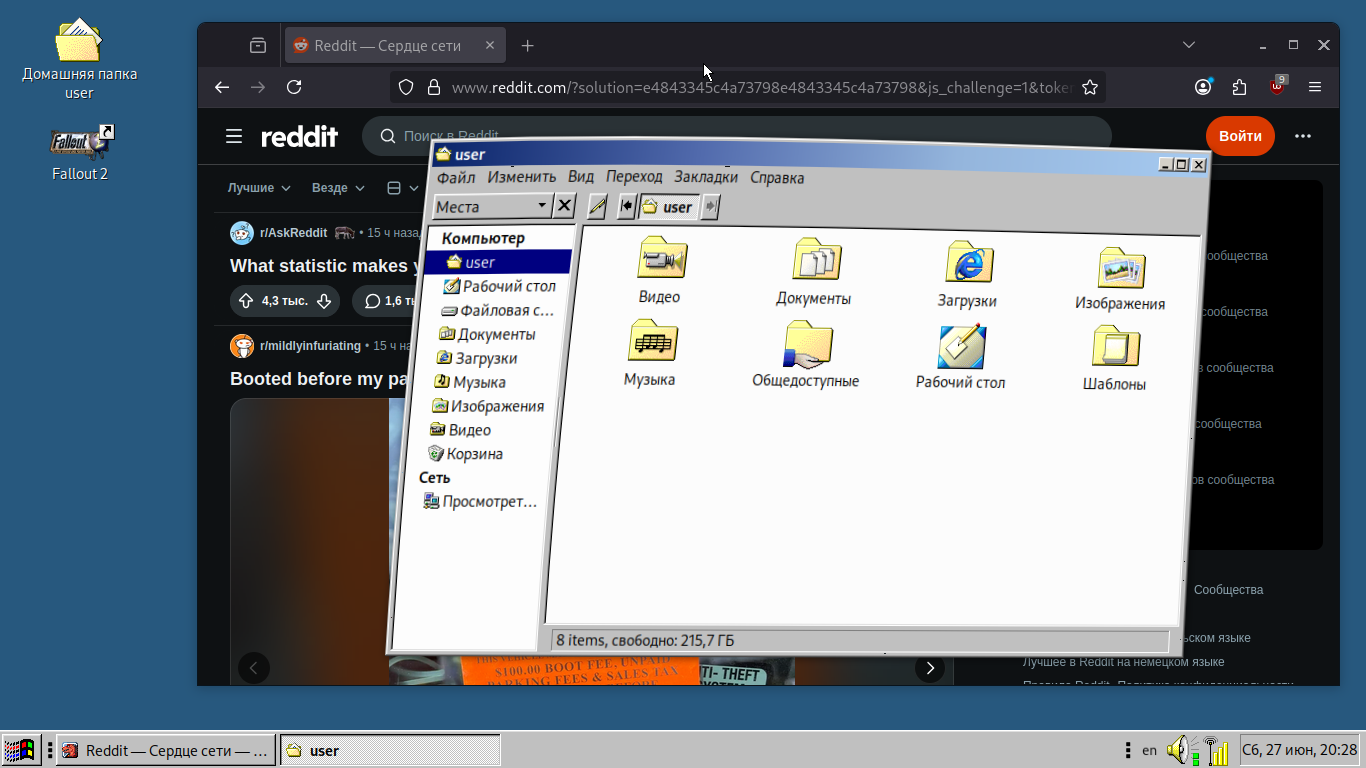Image resolution: width=1366 pixels, height=768 pixels.
Task: Go back in the browser history
Action: coord(222,87)
